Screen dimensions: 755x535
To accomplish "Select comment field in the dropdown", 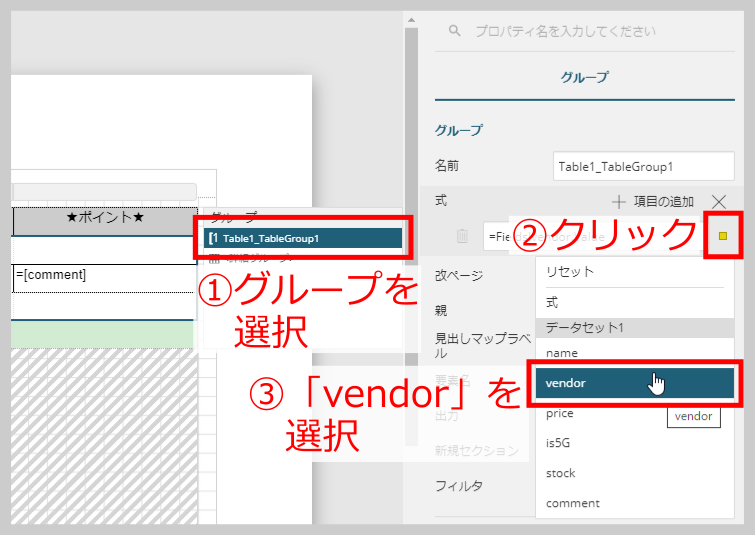I will tap(634, 503).
